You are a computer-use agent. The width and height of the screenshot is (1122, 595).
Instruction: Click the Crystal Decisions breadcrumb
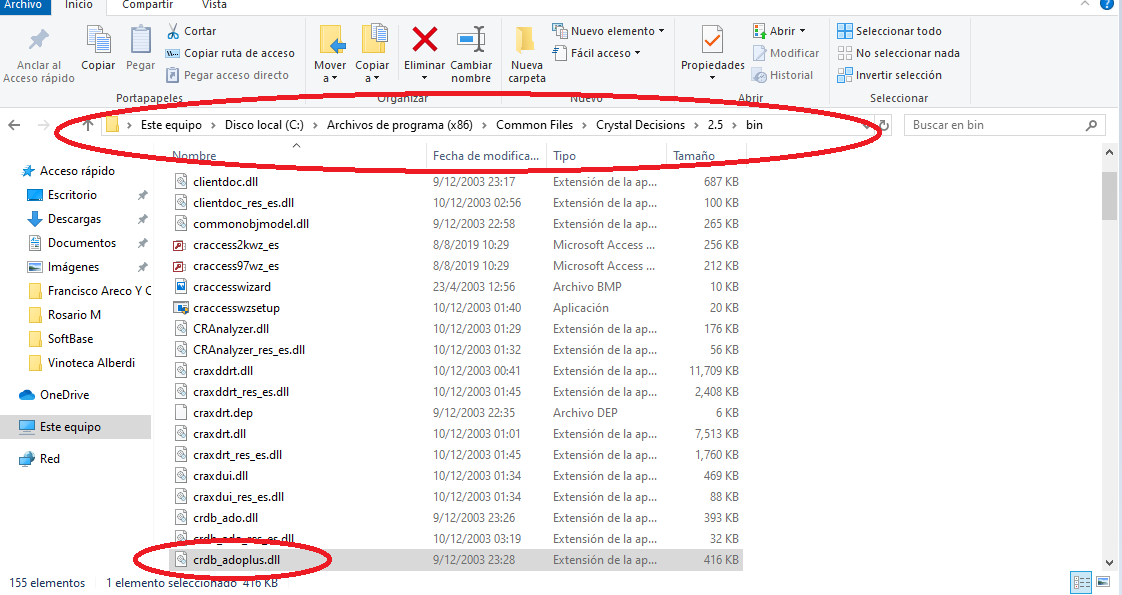point(640,125)
